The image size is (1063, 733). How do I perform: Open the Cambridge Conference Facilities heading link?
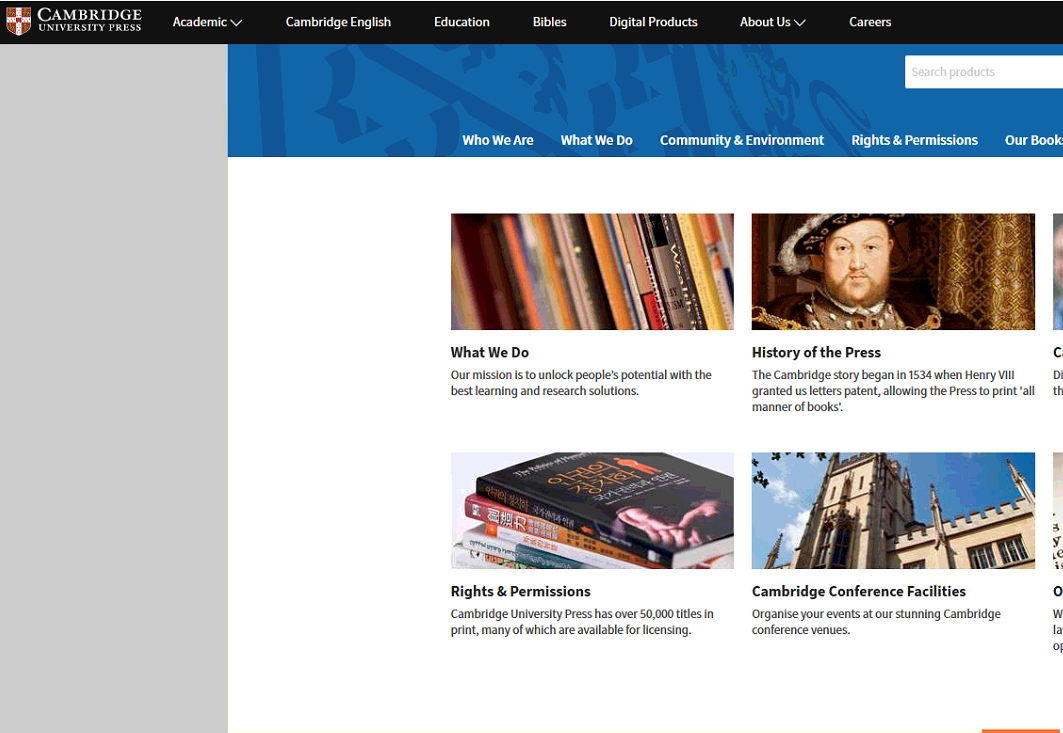coord(858,591)
